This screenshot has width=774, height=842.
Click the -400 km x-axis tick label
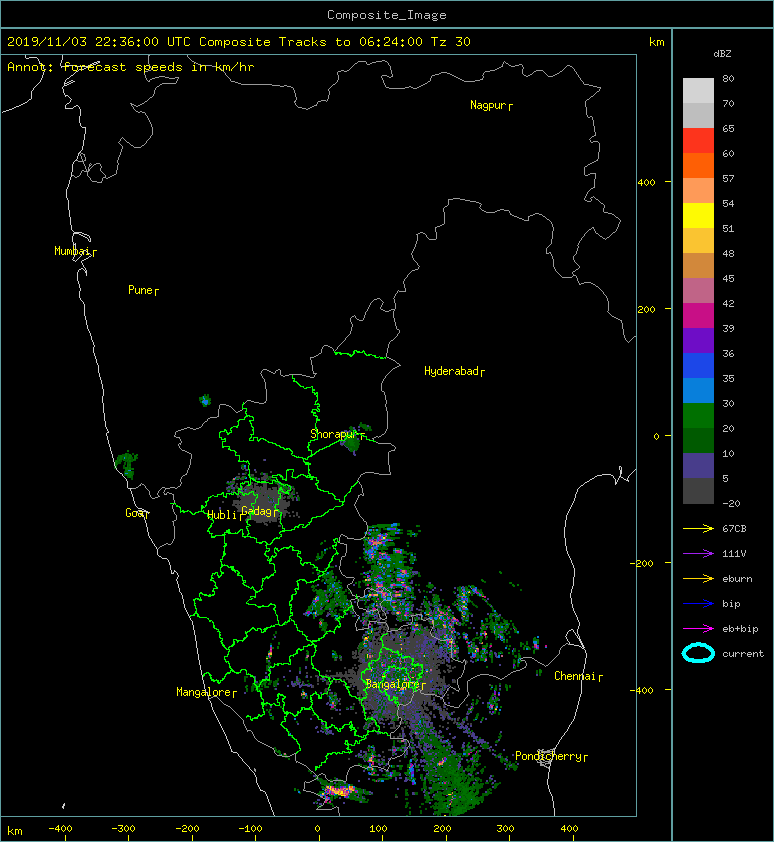[60, 829]
